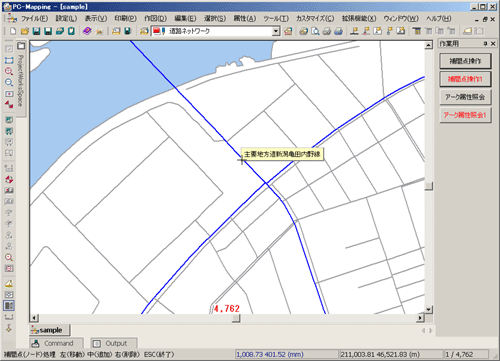Image resolution: width=500 pixels, height=361 pixels.
Task: Switch to the sample map tab
Action: pos(50,330)
